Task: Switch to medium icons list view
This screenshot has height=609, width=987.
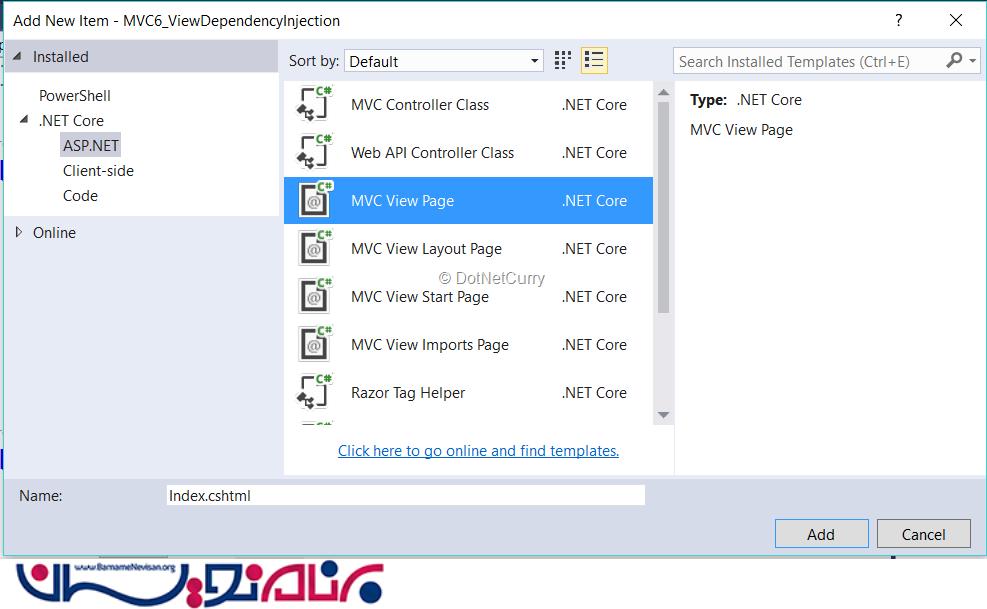Action: [594, 61]
